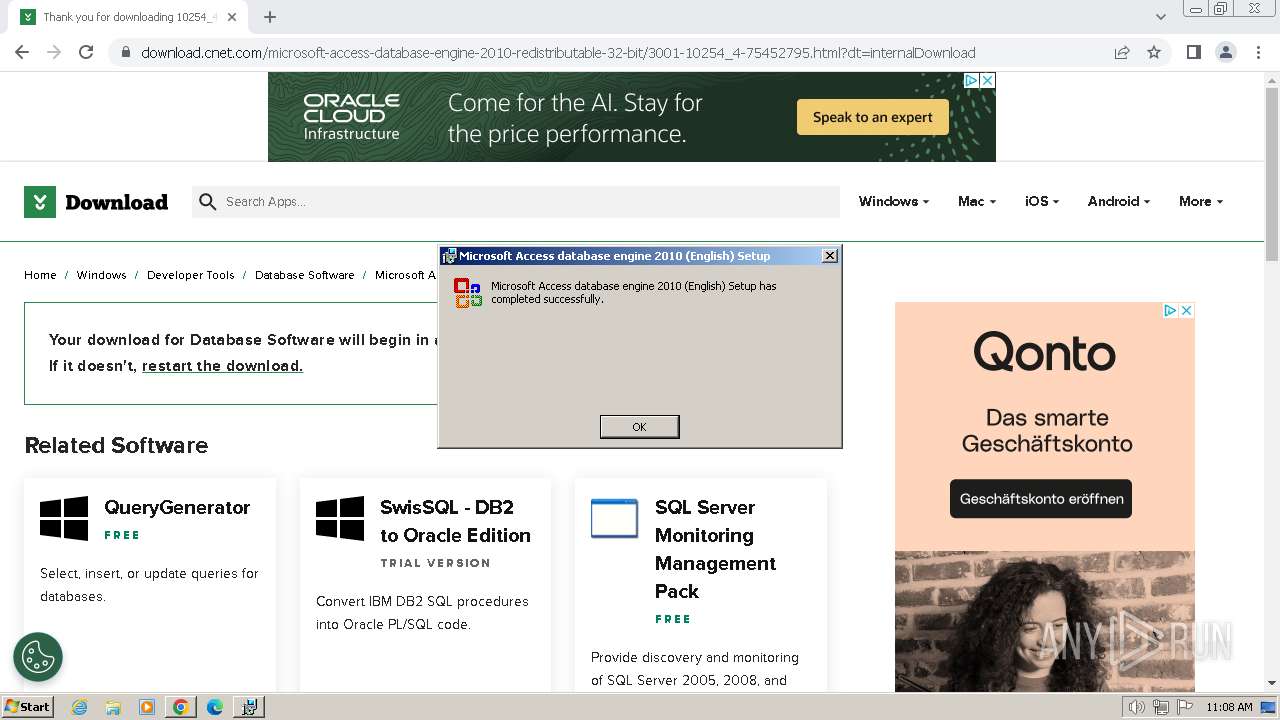Open cookie preferences button
The image size is (1280, 720).
(38, 657)
